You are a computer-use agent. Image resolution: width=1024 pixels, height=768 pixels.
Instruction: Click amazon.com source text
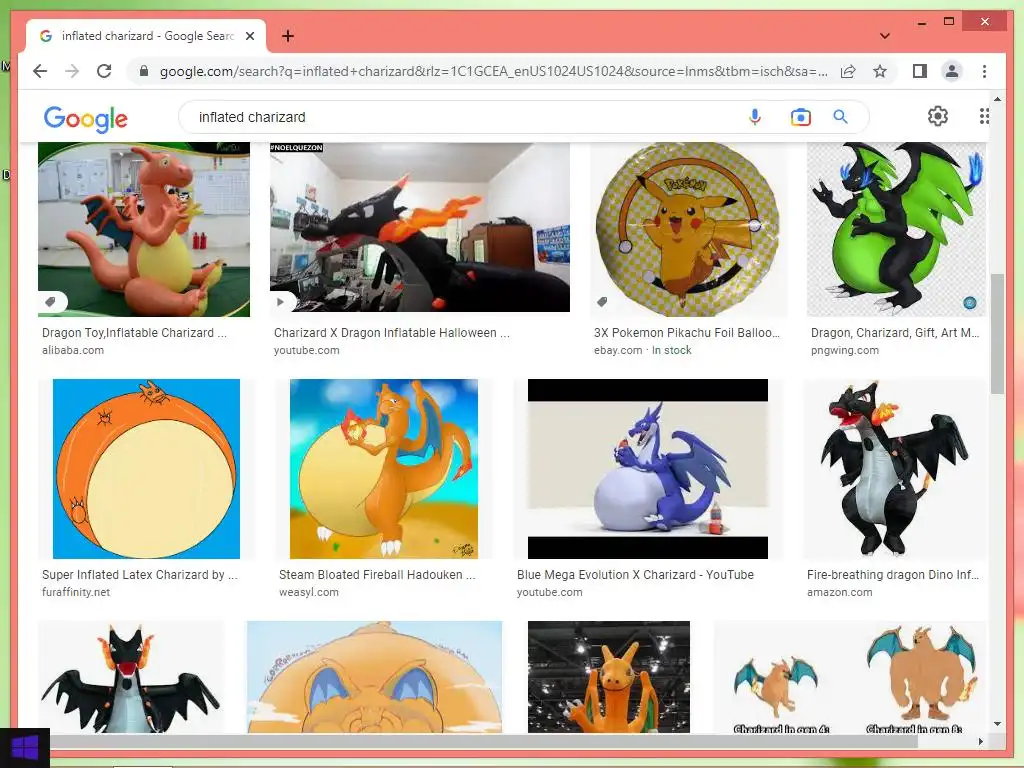coord(839,592)
